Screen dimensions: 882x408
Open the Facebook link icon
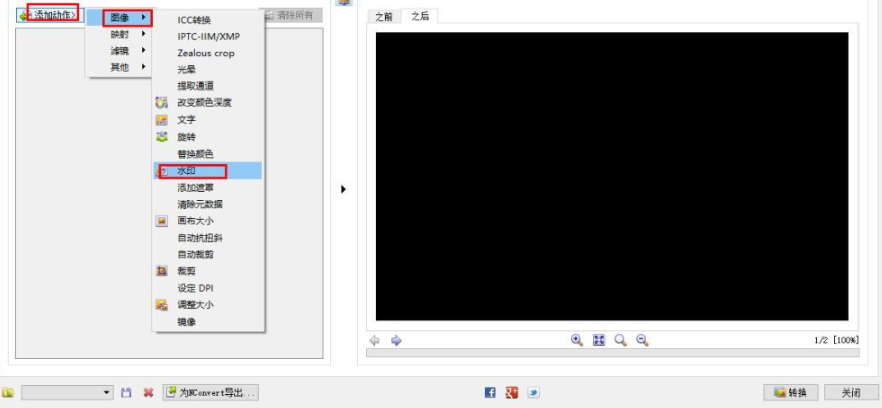[490, 392]
